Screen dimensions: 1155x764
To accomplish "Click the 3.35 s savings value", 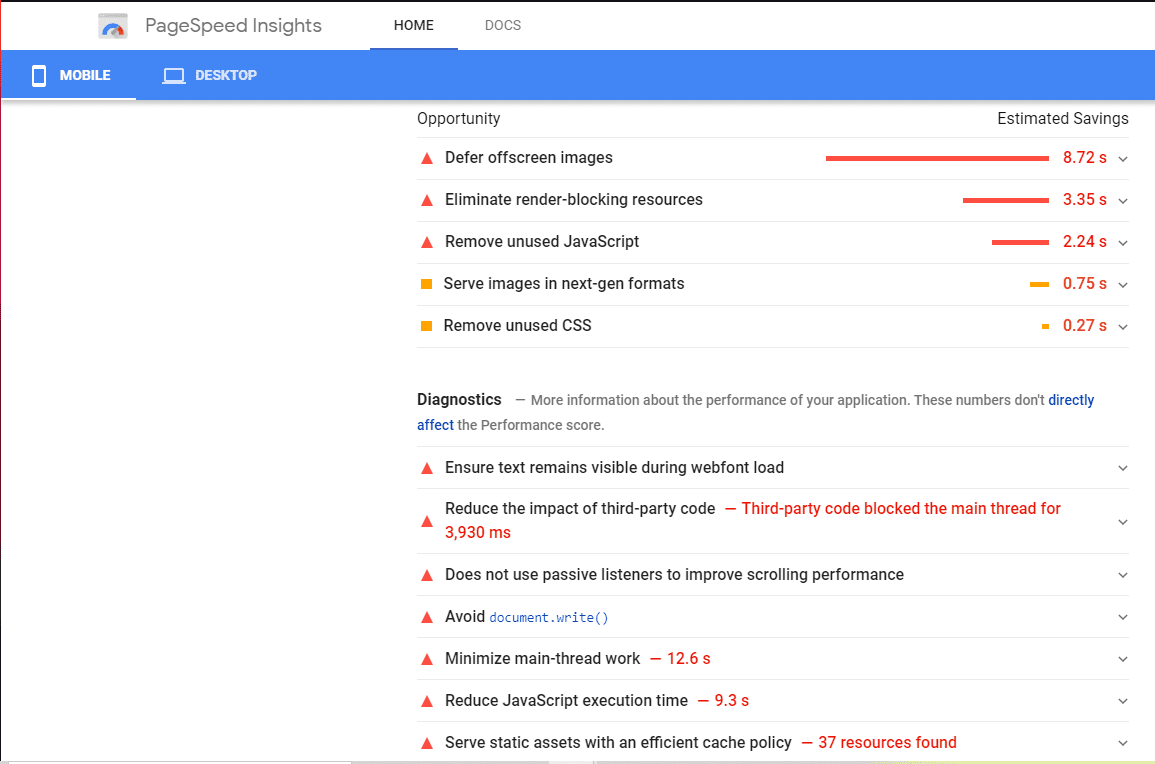I will (x=1084, y=200).
